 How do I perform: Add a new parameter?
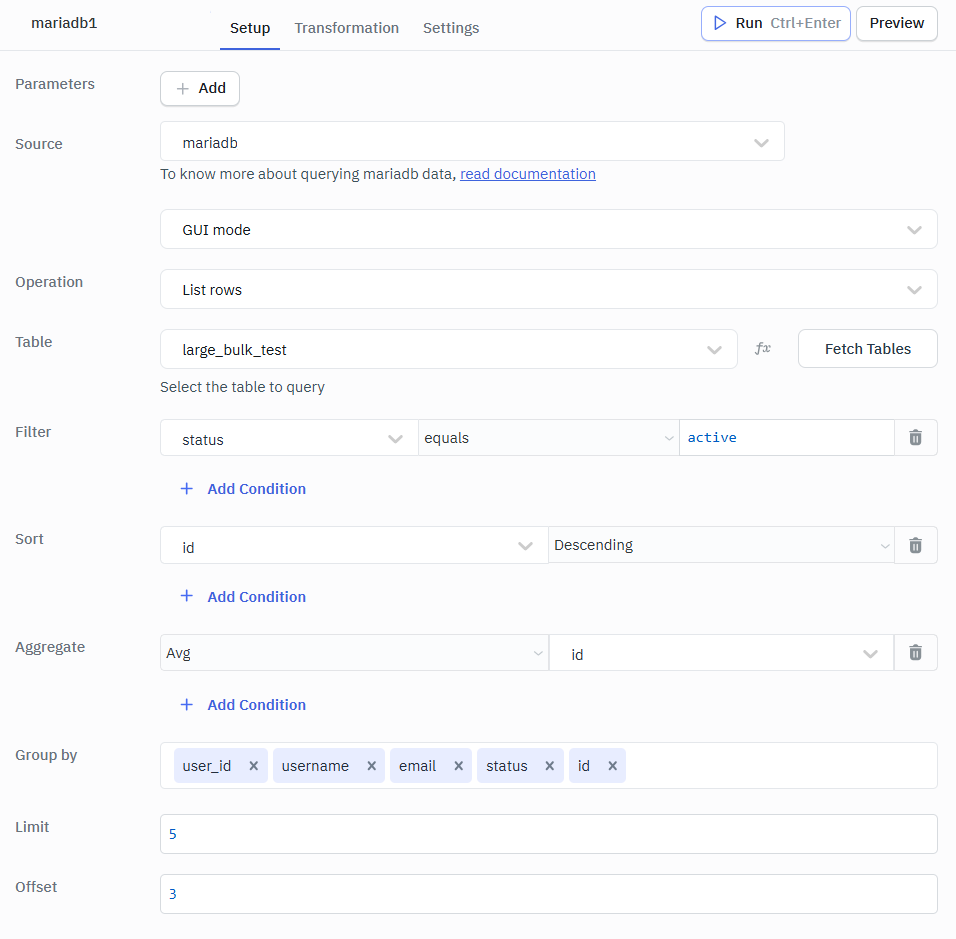(x=200, y=88)
